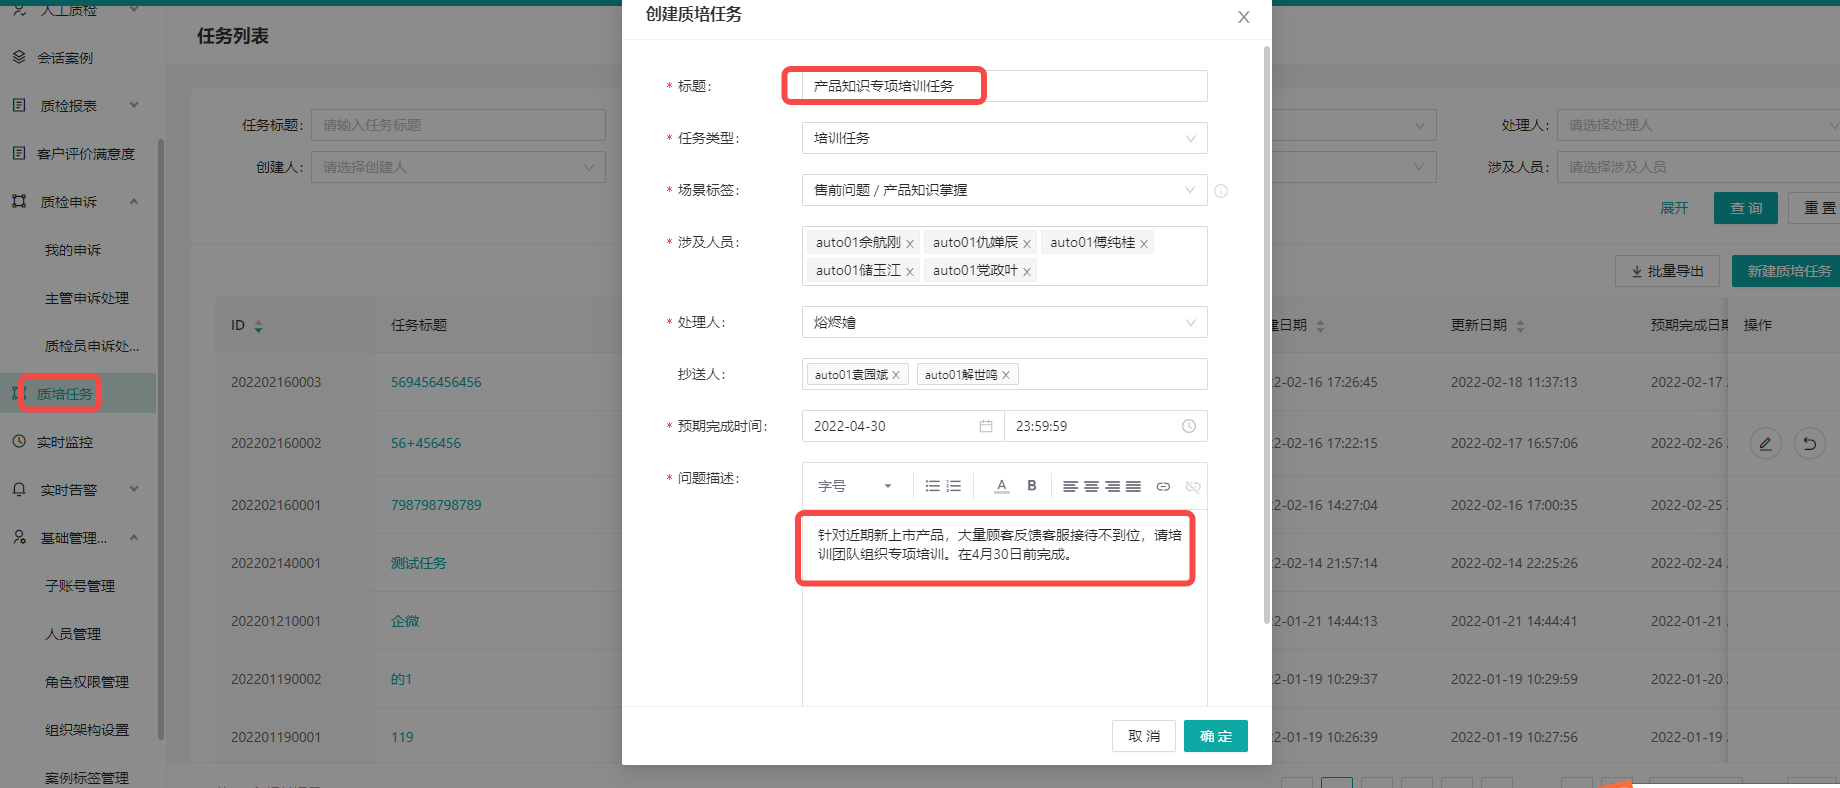This screenshot has width=1840, height=788.
Task: Open 质检员申诉处理 submenu item
Action: [92, 346]
